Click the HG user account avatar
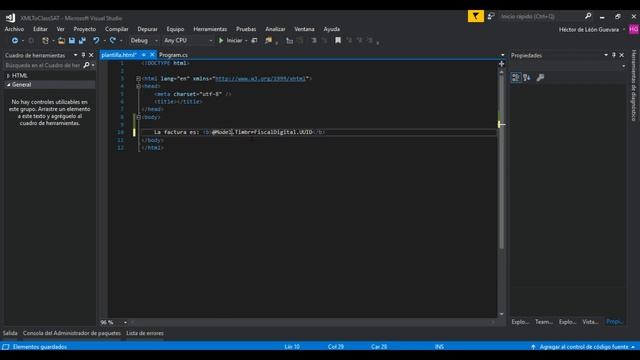Image resolution: width=640 pixels, height=360 pixels. click(634, 29)
